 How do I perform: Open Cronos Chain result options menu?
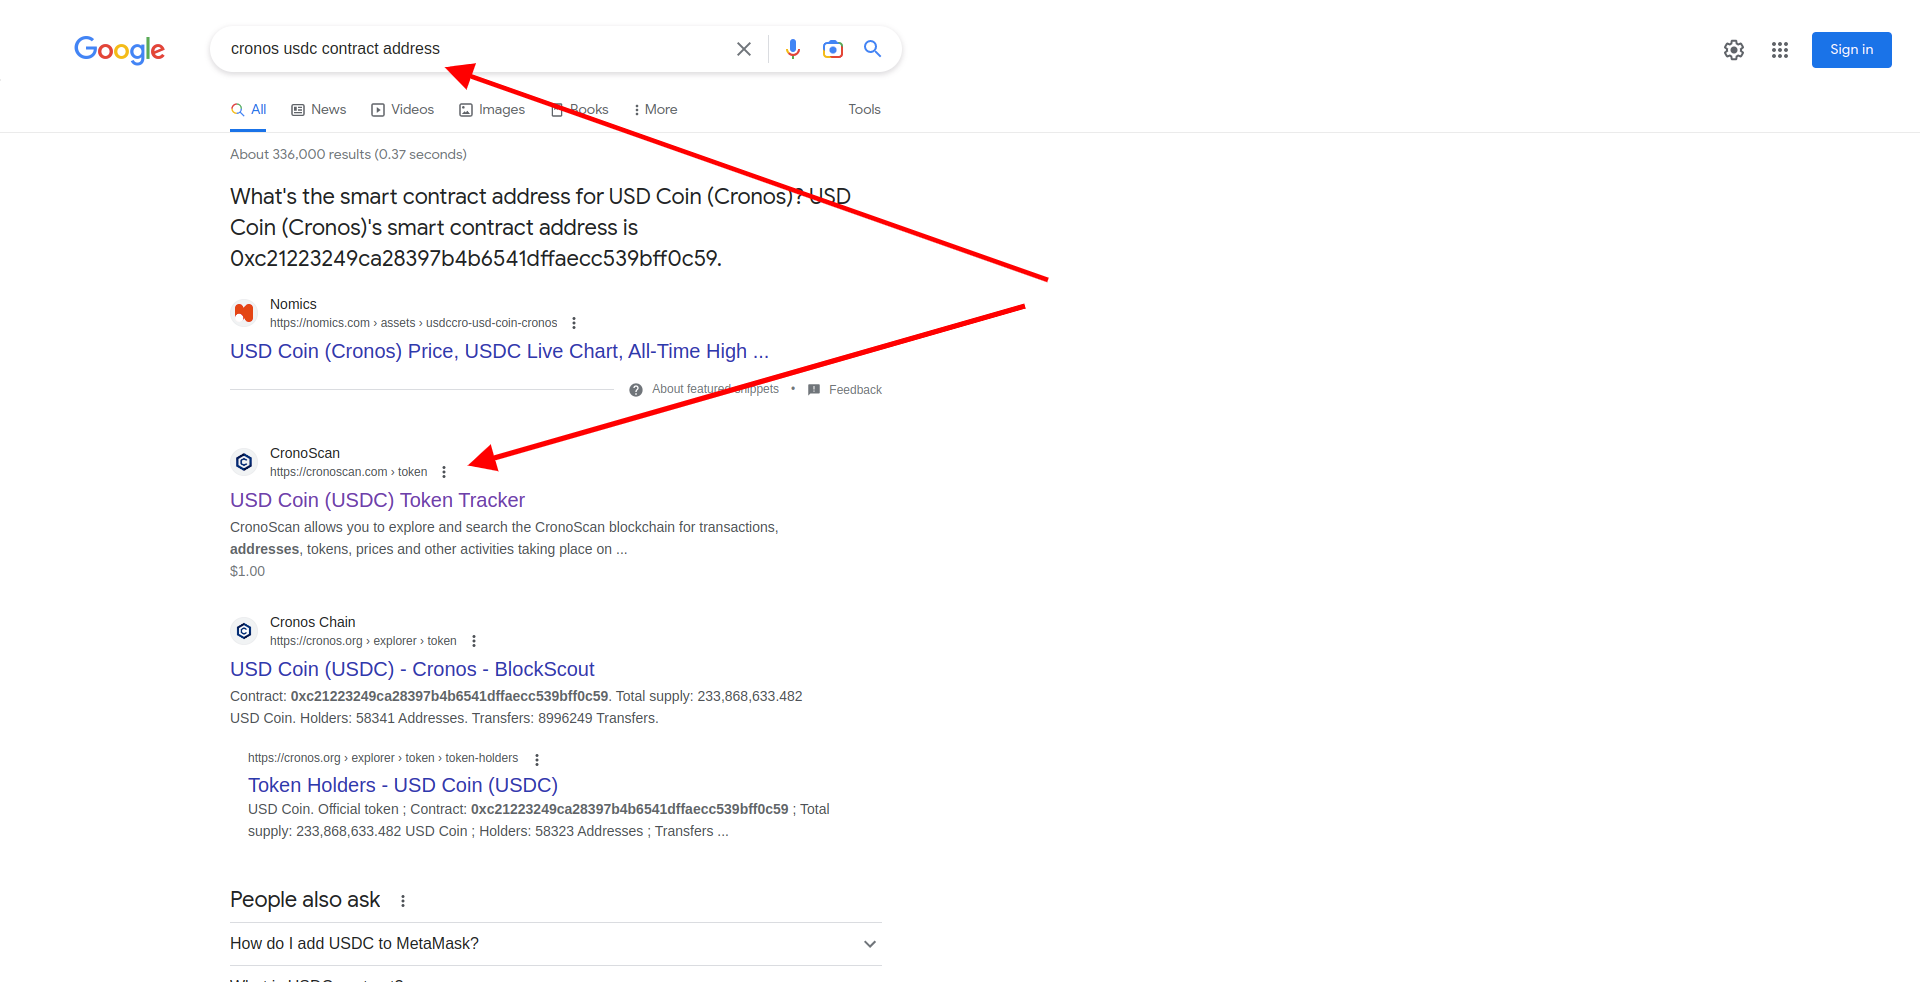(474, 641)
